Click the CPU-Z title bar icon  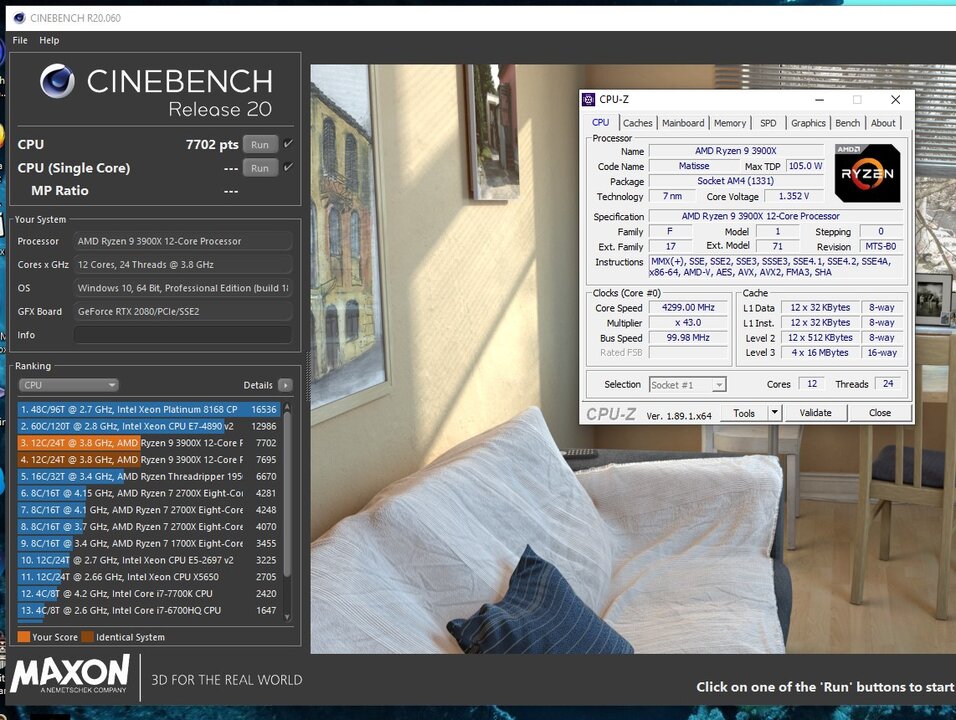tap(588, 99)
